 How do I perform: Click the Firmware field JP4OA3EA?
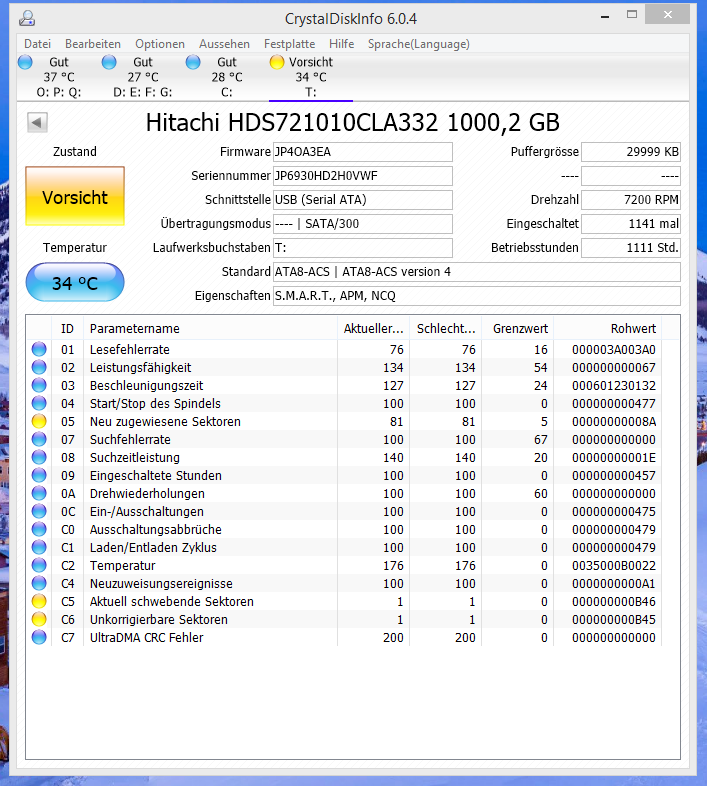(x=363, y=152)
